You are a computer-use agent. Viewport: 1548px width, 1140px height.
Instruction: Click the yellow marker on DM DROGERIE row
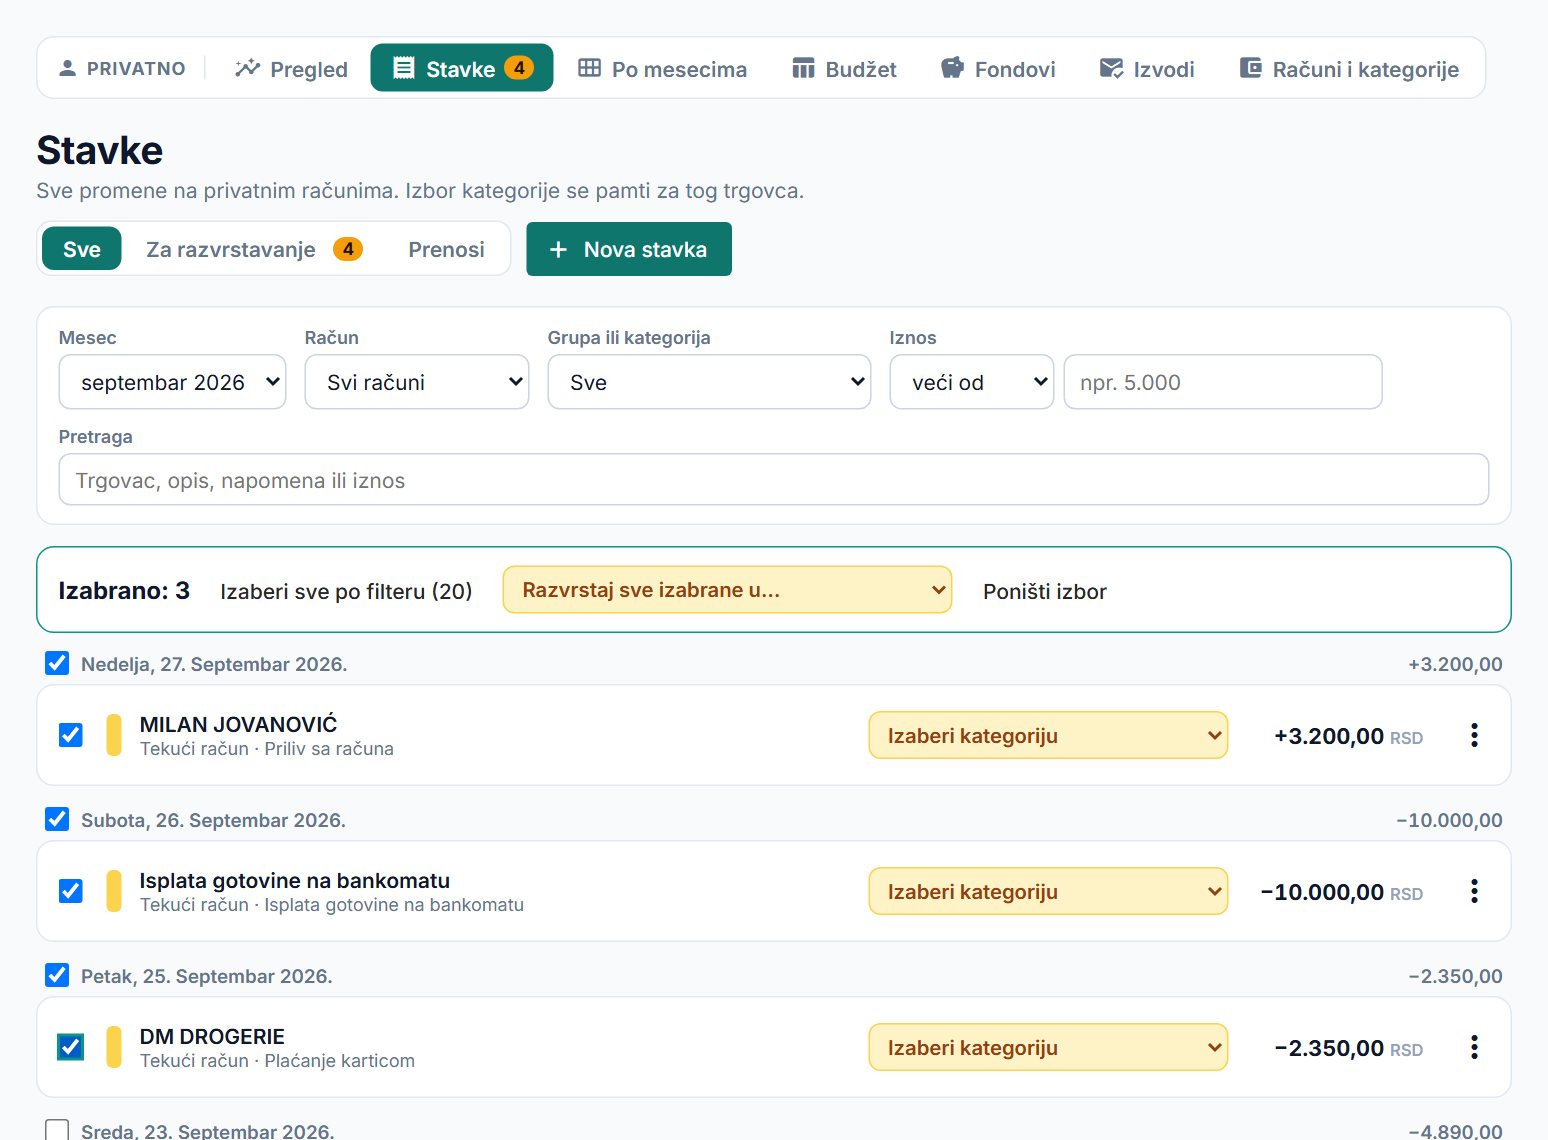(x=114, y=1047)
